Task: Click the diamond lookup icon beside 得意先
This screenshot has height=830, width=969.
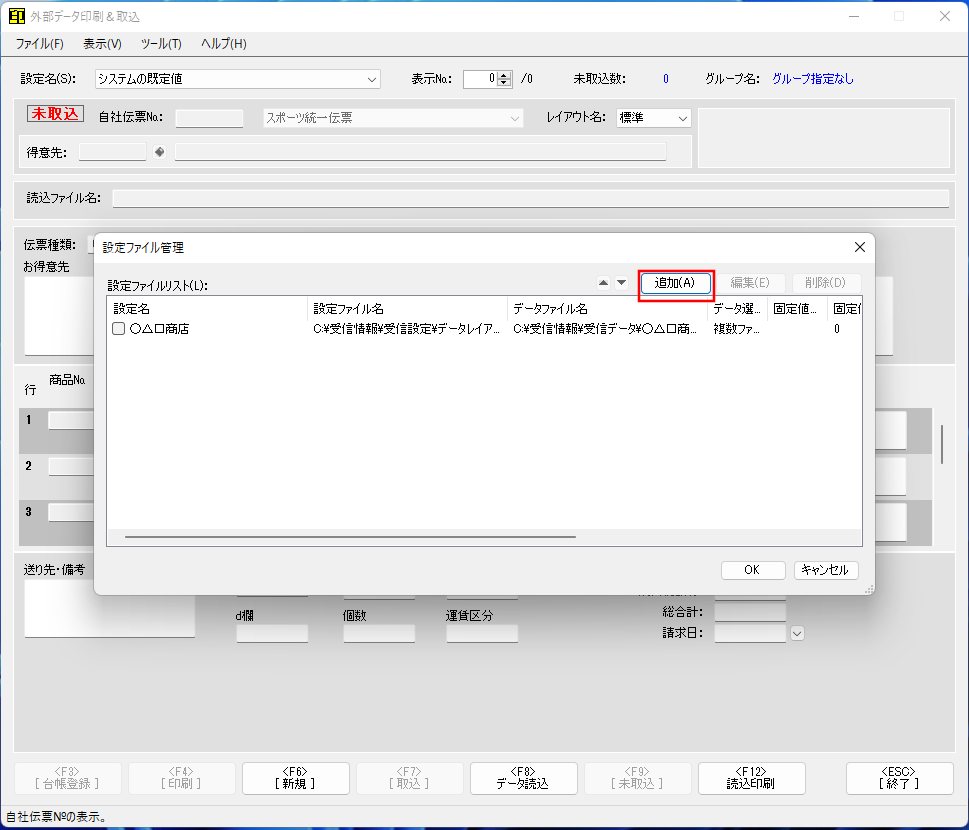Action: click(159, 152)
